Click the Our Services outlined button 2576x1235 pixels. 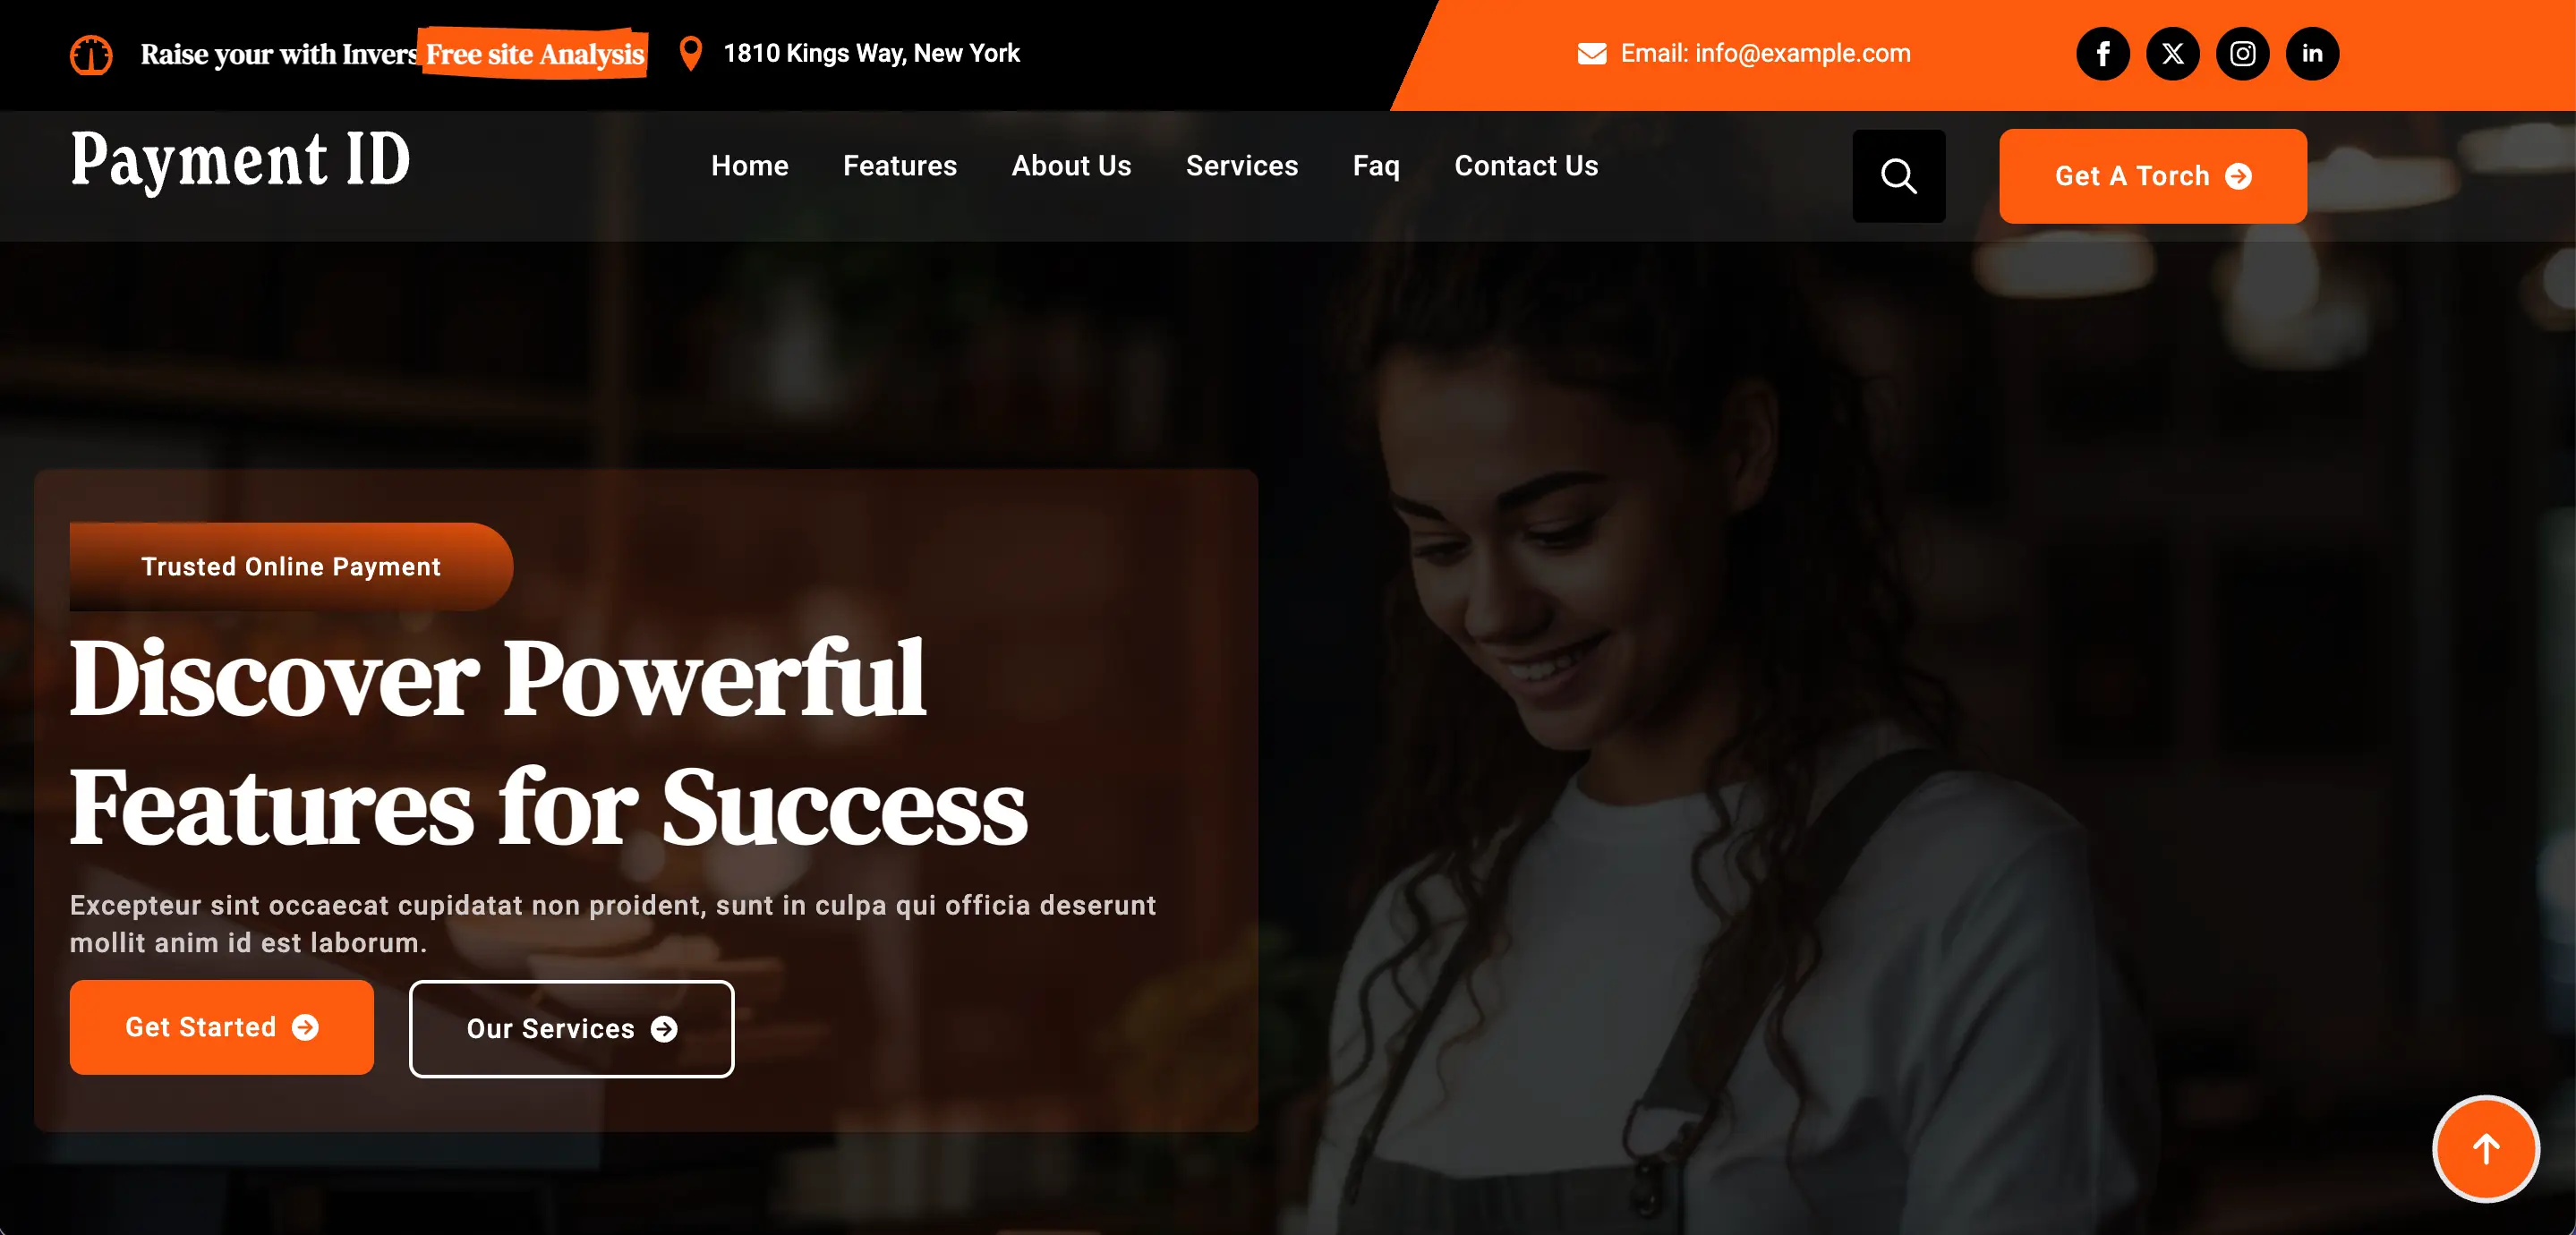pyautogui.click(x=571, y=1029)
